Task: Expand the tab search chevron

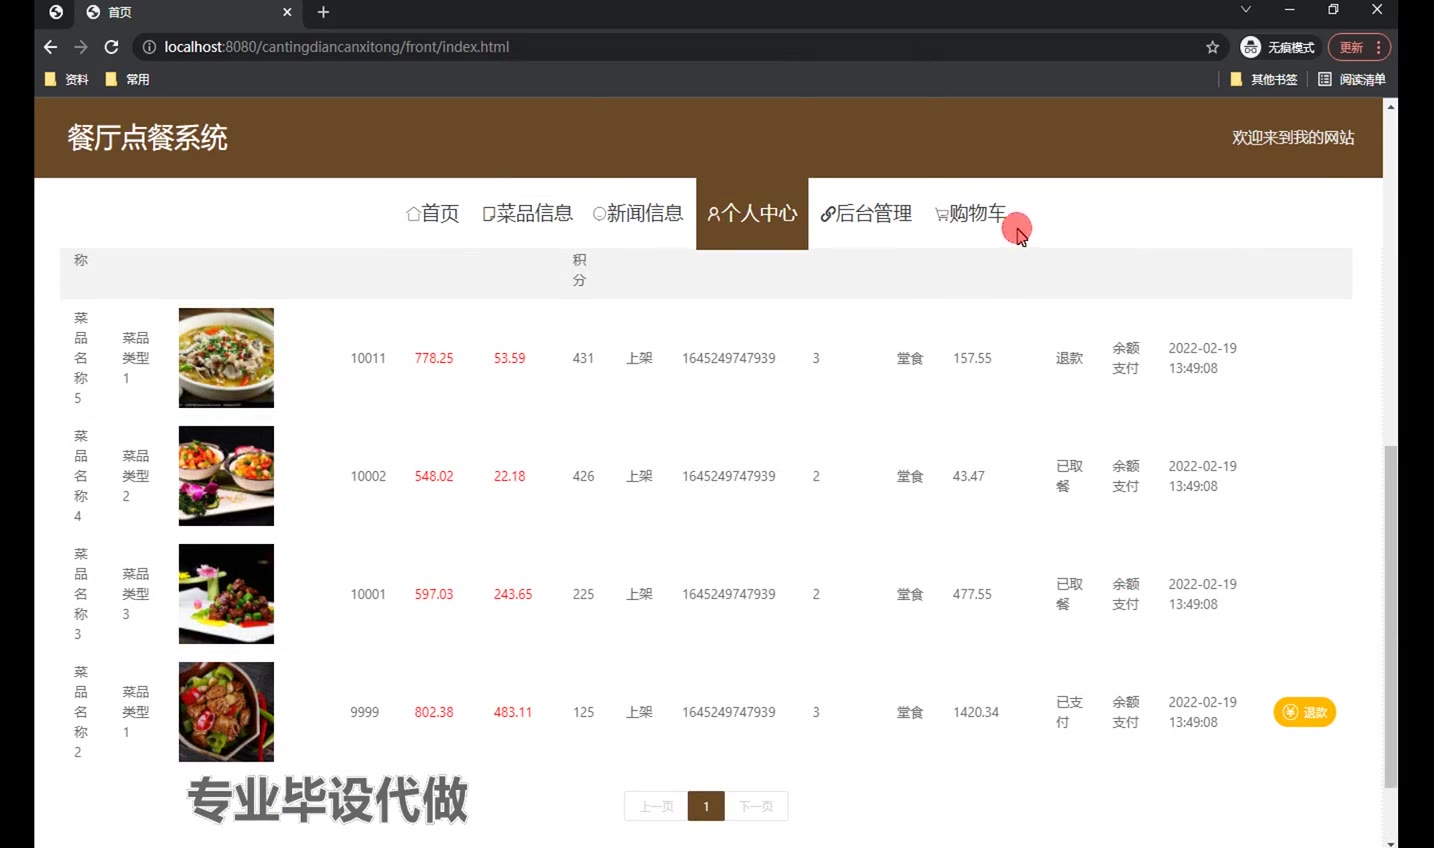Action: 1245,10
